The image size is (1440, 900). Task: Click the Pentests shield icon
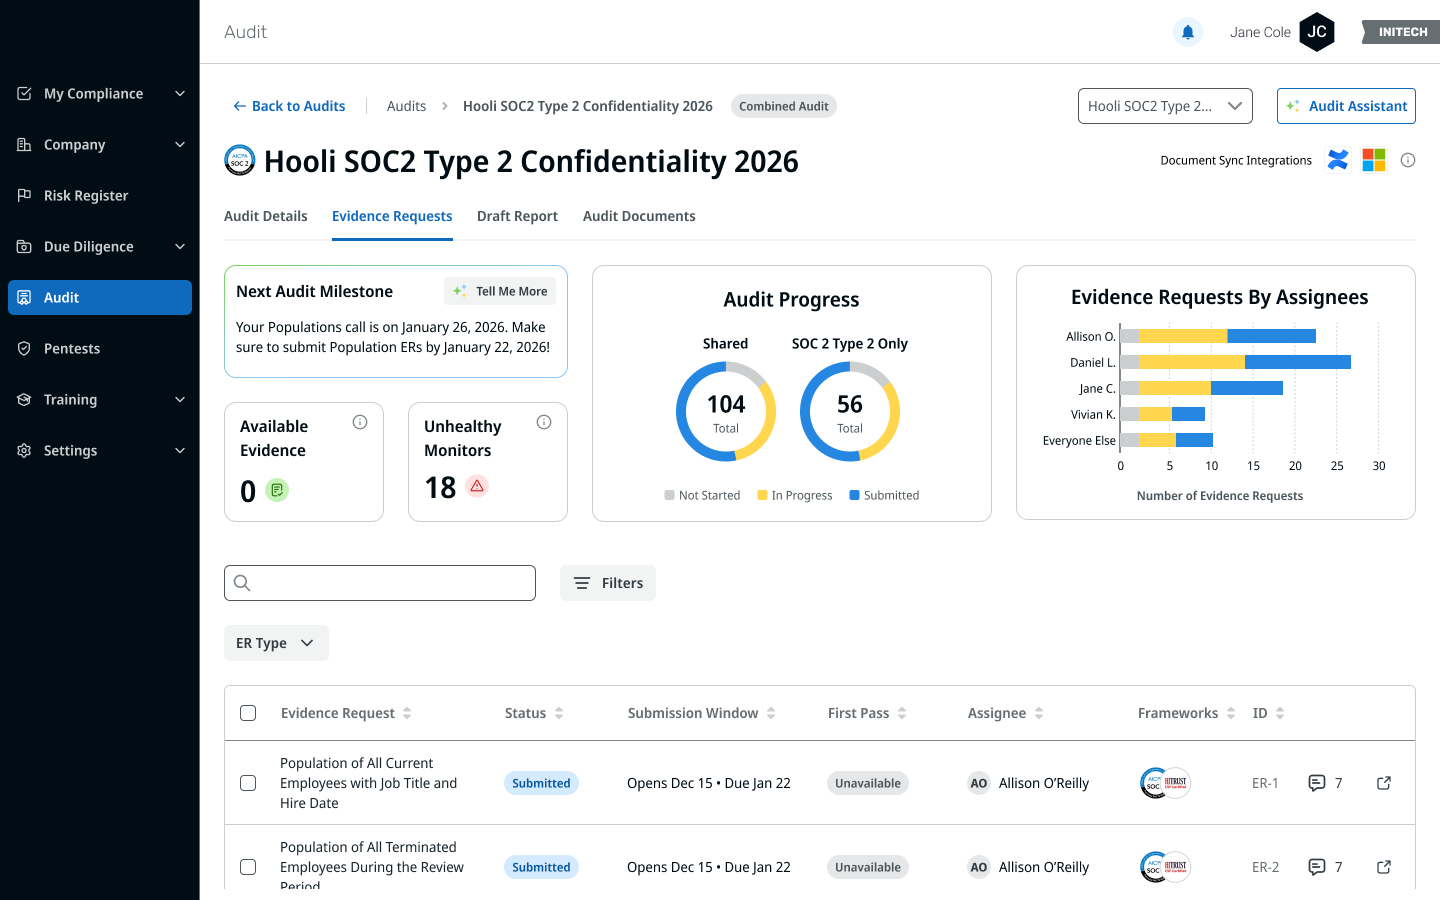pyautogui.click(x=24, y=348)
